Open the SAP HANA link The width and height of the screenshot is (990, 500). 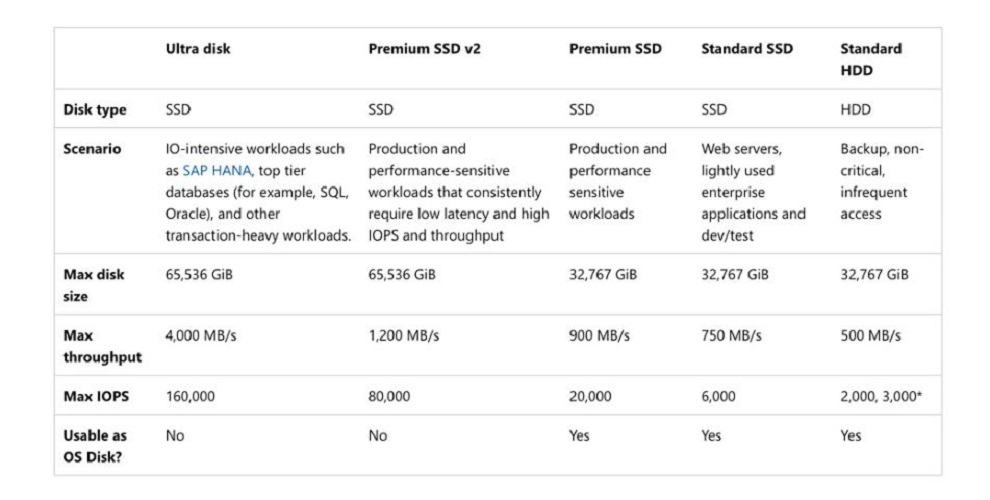pos(217,170)
